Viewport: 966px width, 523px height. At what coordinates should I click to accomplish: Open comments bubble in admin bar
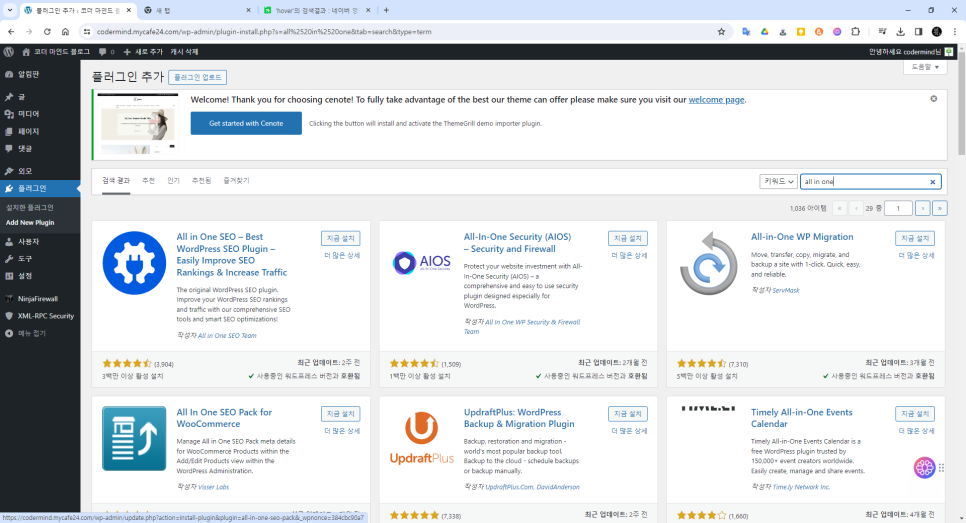pos(106,52)
